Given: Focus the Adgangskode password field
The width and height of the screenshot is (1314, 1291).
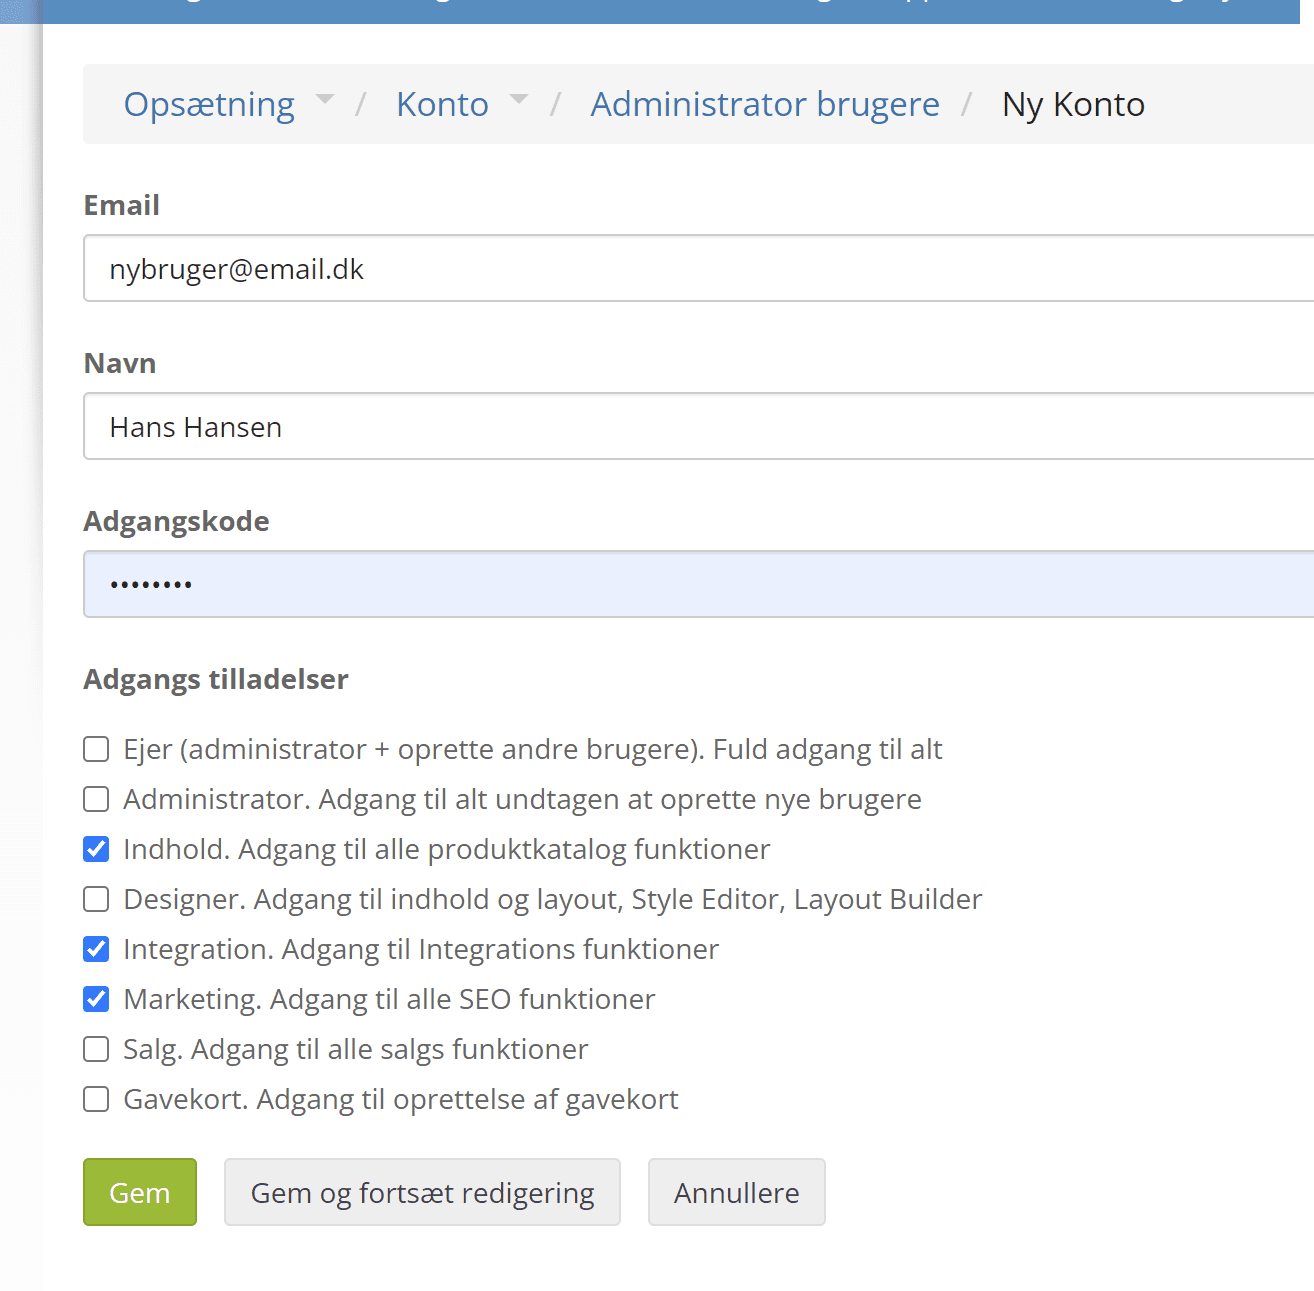Looking at the screenshot, I should pyautogui.click(x=698, y=584).
